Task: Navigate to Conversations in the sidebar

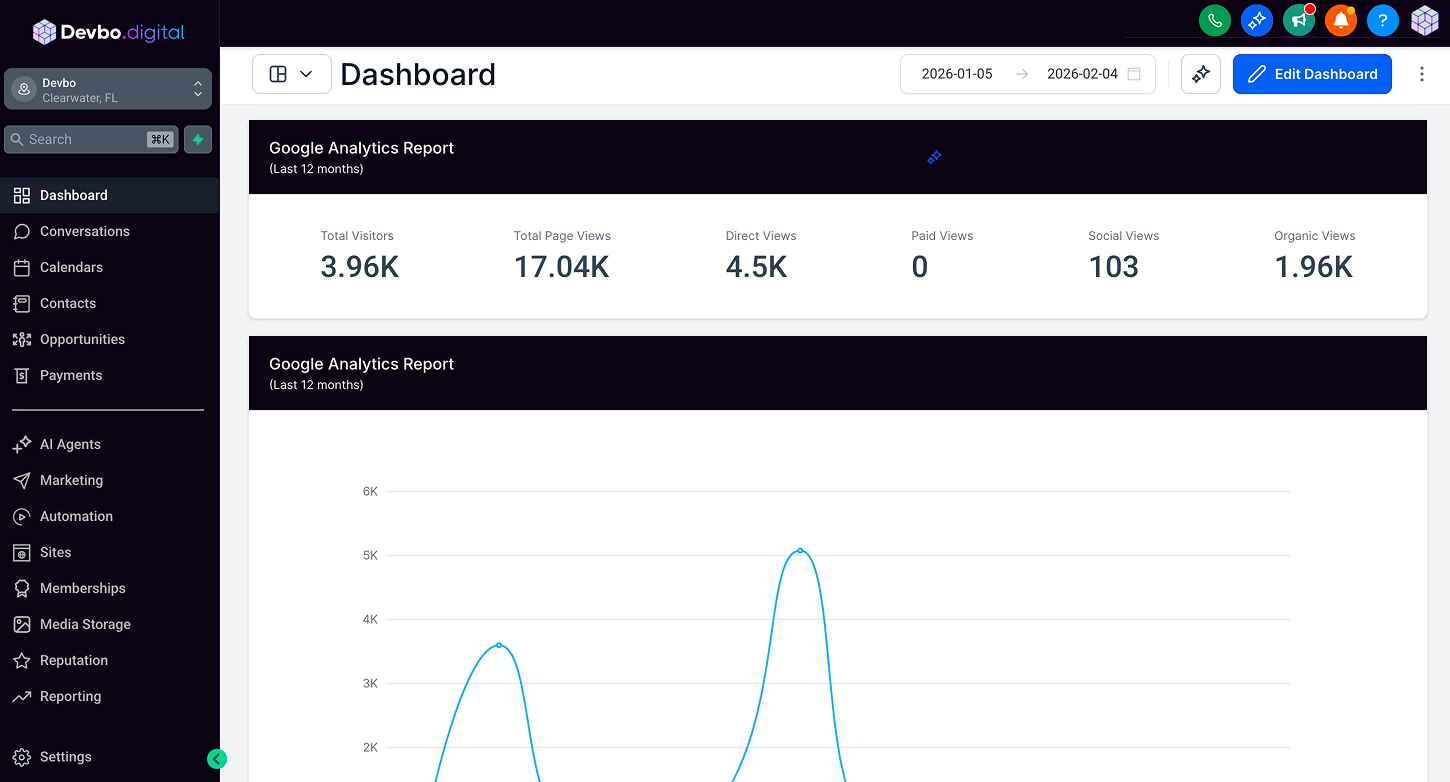Action: pyautogui.click(x=84, y=231)
